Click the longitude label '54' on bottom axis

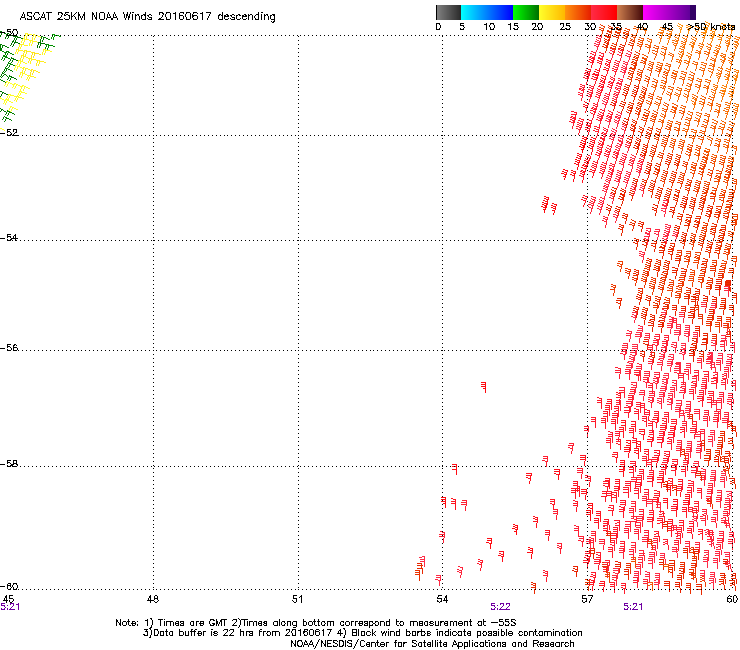[x=442, y=599]
